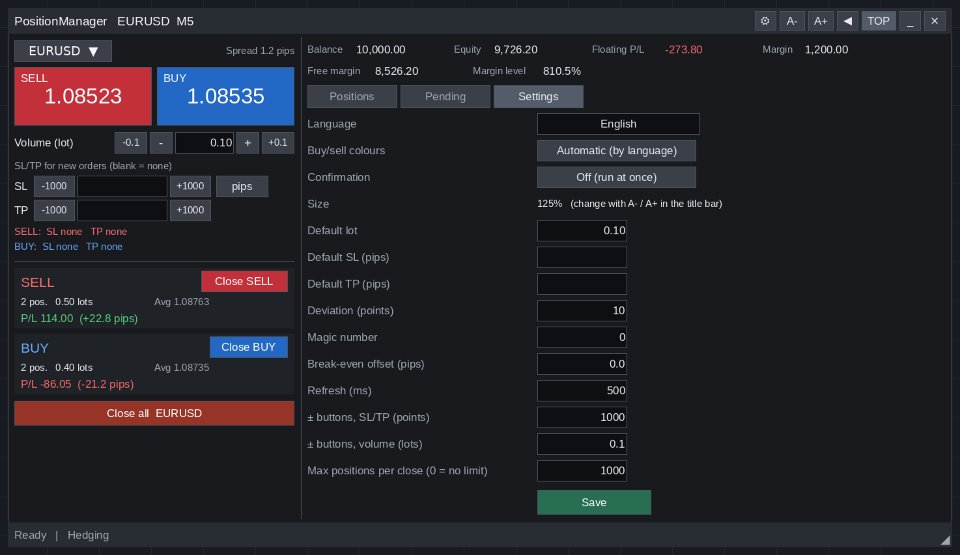Close the PositionManager panel
The width and height of the screenshot is (960, 555).
coord(934,21)
